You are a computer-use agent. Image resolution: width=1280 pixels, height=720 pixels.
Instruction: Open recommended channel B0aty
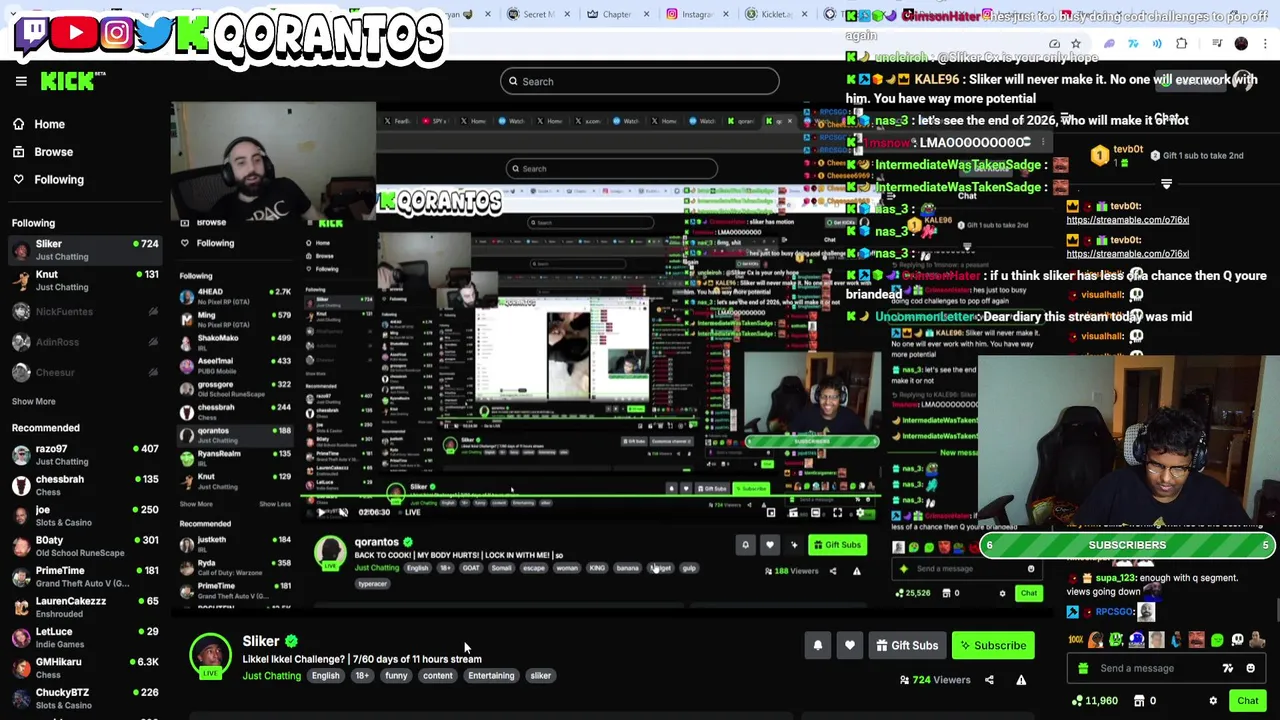(x=85, y=546)
